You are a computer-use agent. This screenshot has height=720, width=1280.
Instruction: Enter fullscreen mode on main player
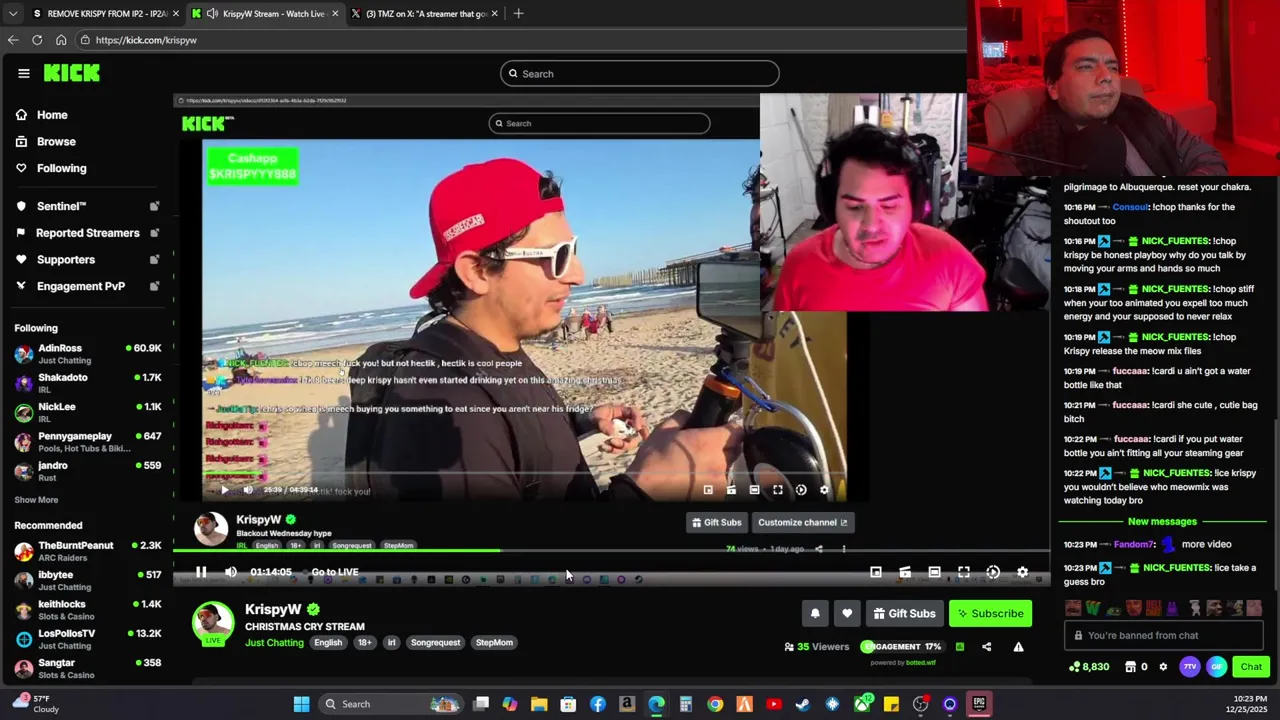point(964,572)
